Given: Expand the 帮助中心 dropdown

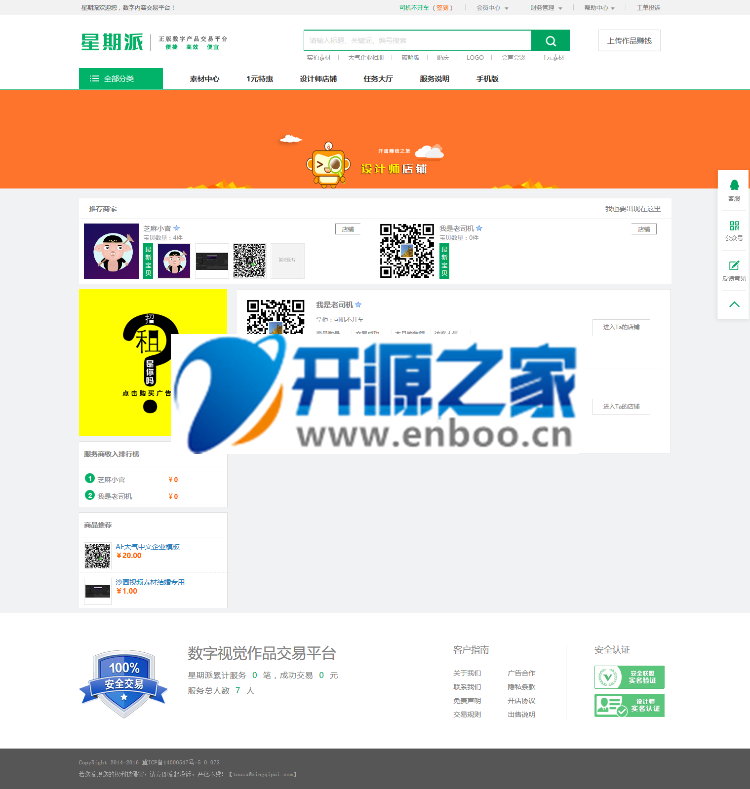Looking at the screenshot, I should pos(599,8).
